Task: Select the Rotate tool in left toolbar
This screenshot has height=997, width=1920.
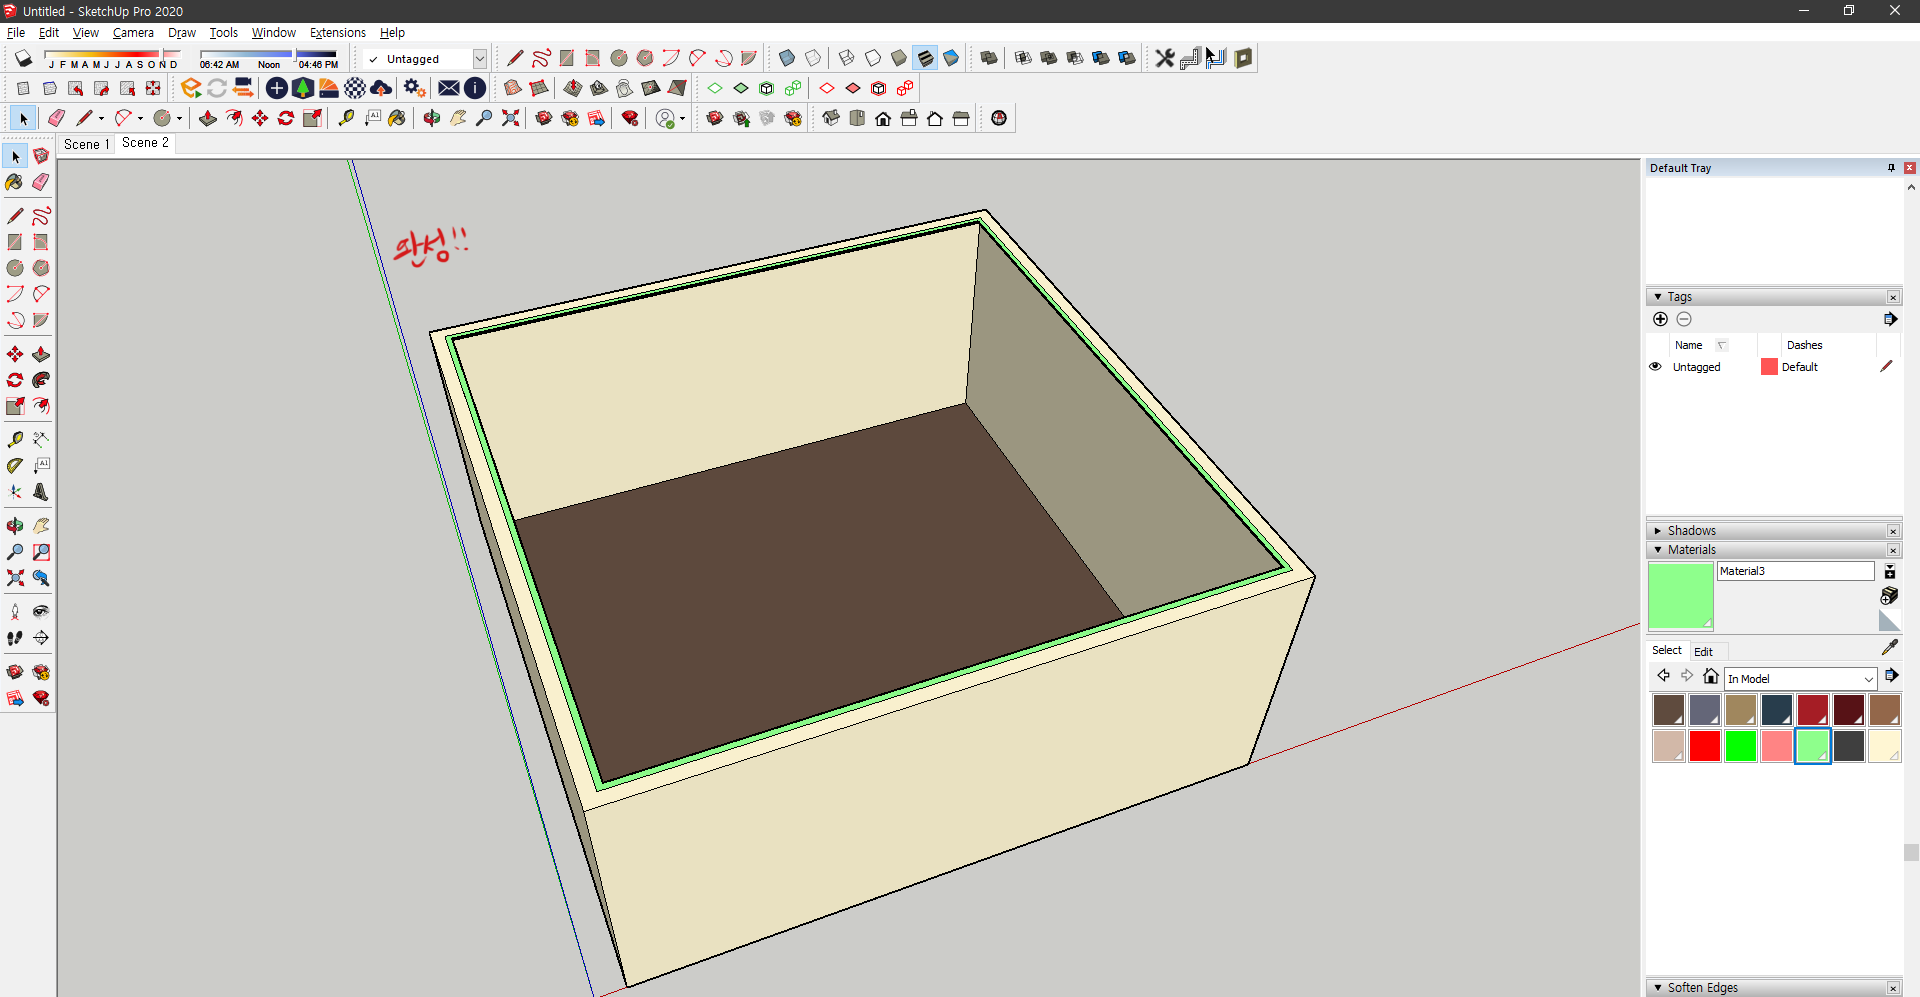Action: [14, 380]
